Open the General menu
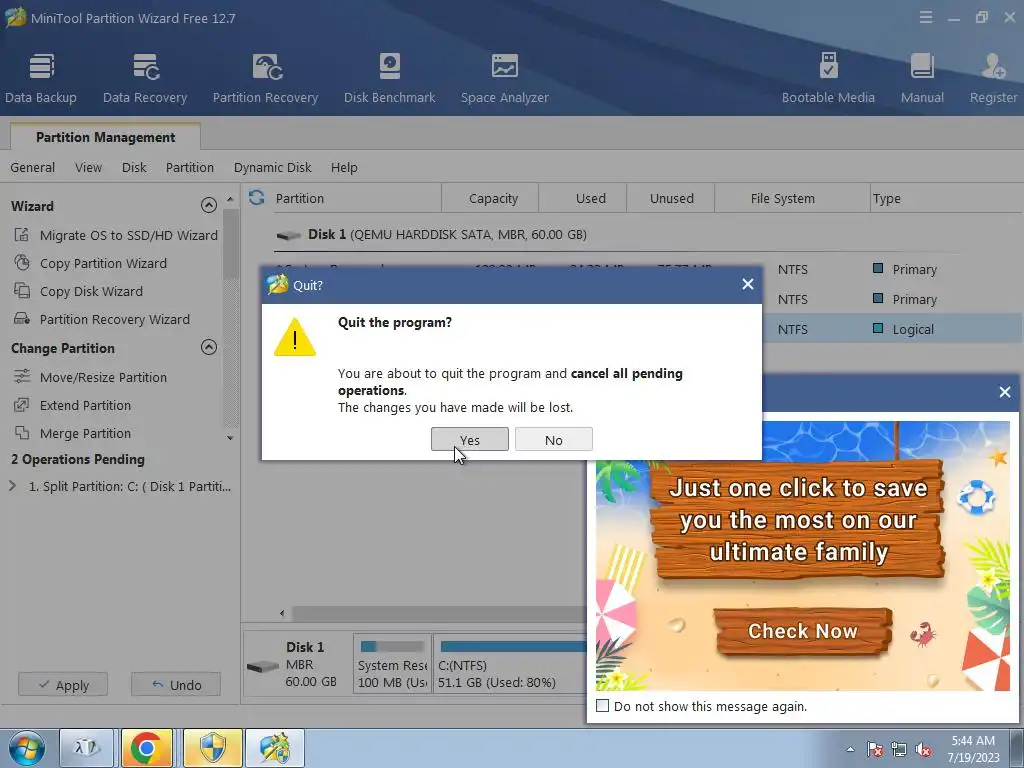Image resolution: width=1024 pixels, height=768 pixels. click(33, 168)
